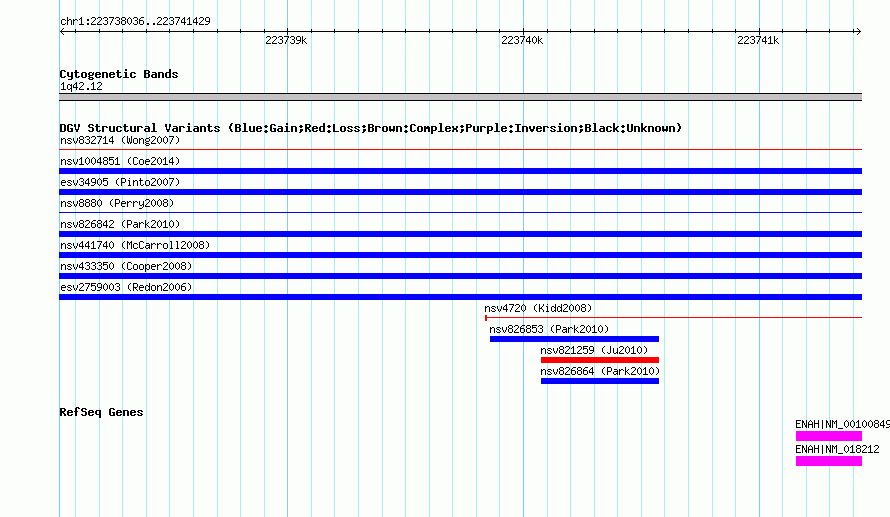Select the nsv1004851 (Coe2014) blue gain bar
The width and height of the screenshot is (890, 517).
click(x=460, y=171)
